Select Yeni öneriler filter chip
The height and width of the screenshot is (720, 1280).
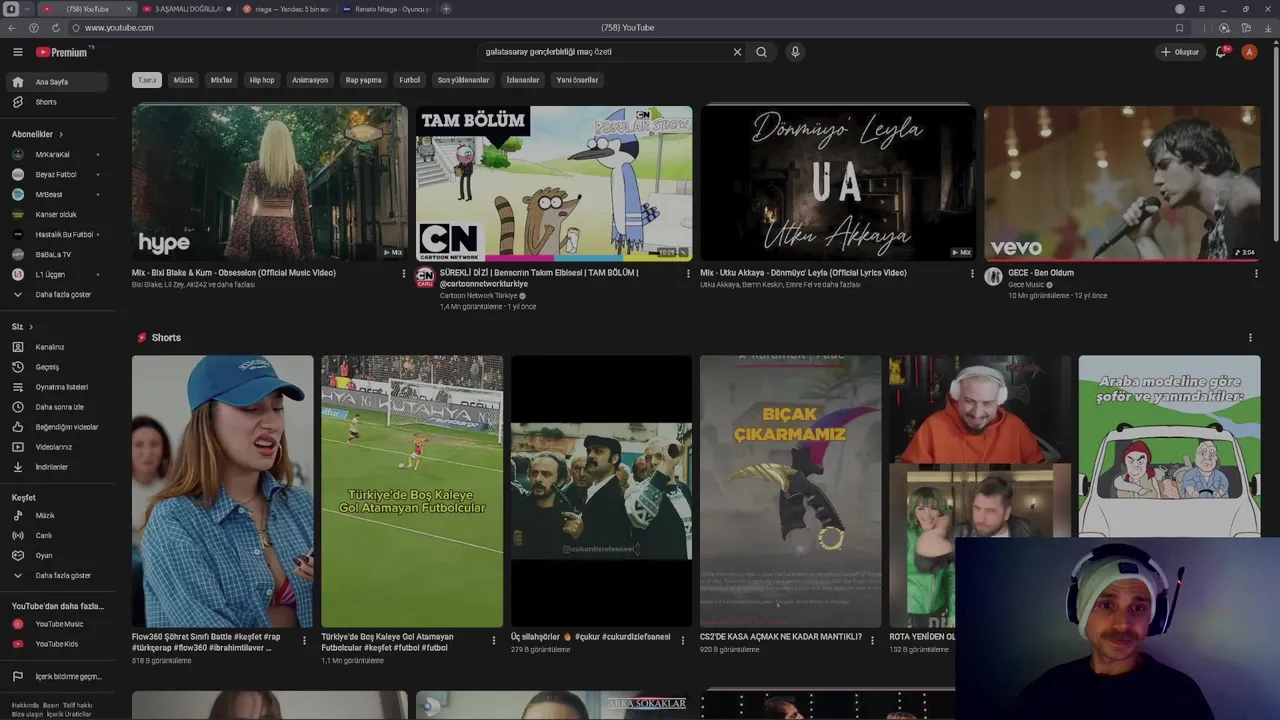click(x=577, y=80)
